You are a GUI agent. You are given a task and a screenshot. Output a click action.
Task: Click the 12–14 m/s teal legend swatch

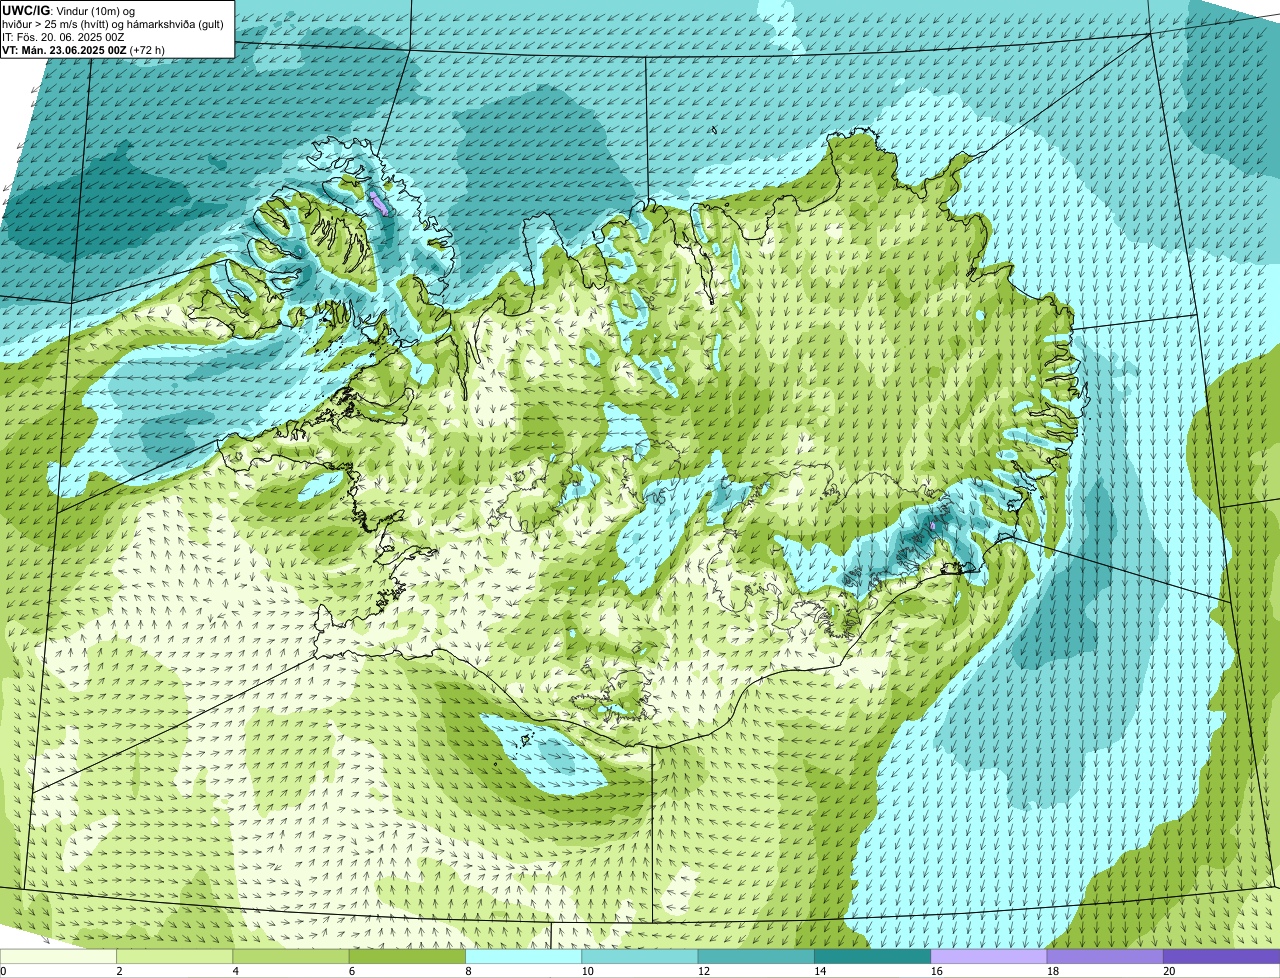pos(756,956)
